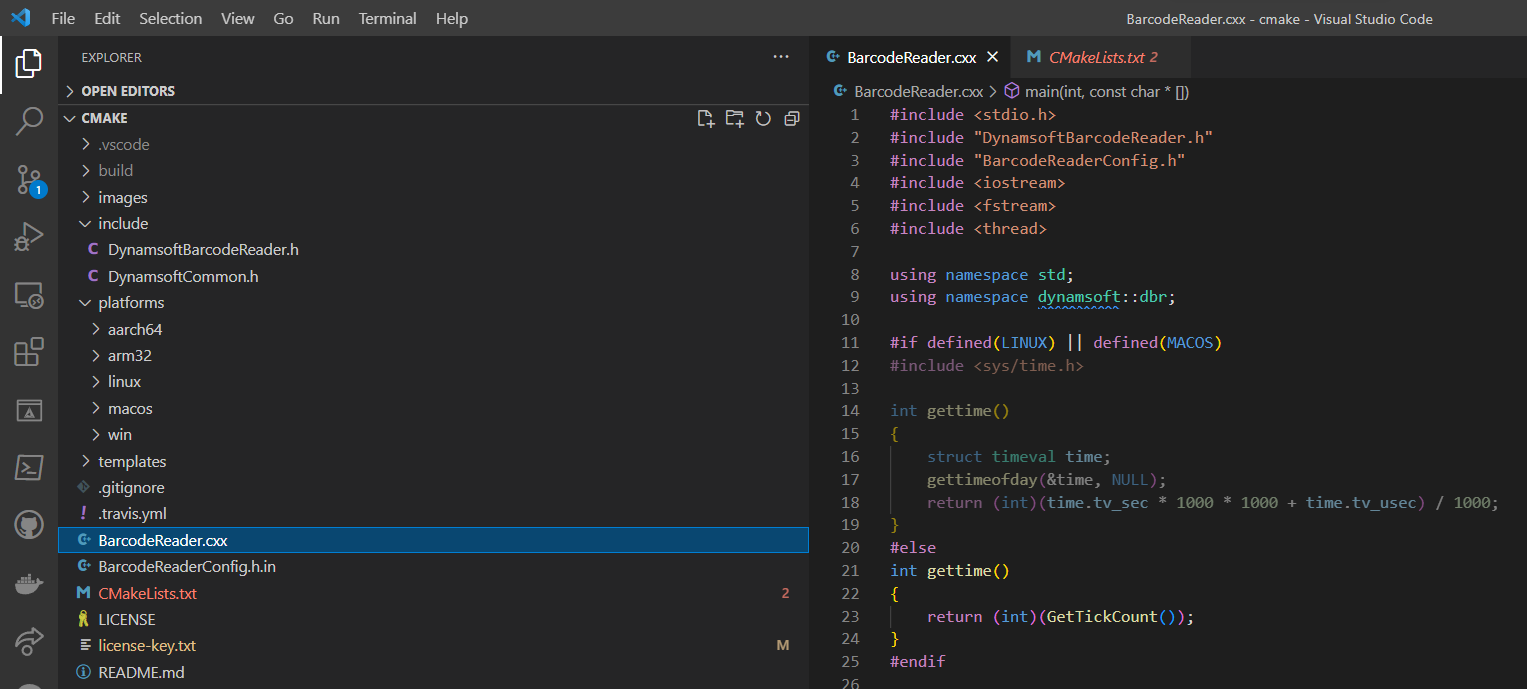This screenshot has width=1527, height=689.
Task: Expand the templates folder
Action: [x=132, y=462]
